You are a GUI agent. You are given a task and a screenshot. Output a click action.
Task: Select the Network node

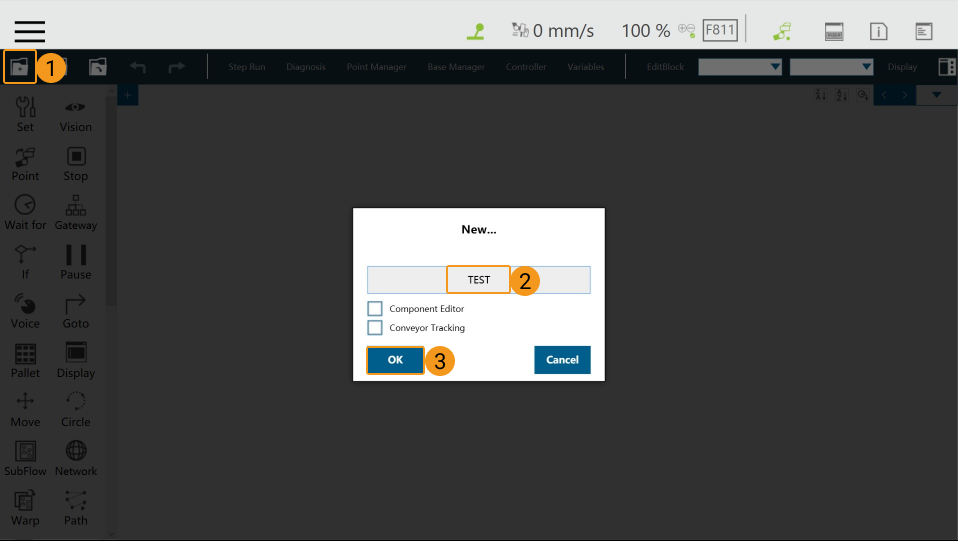76,458
